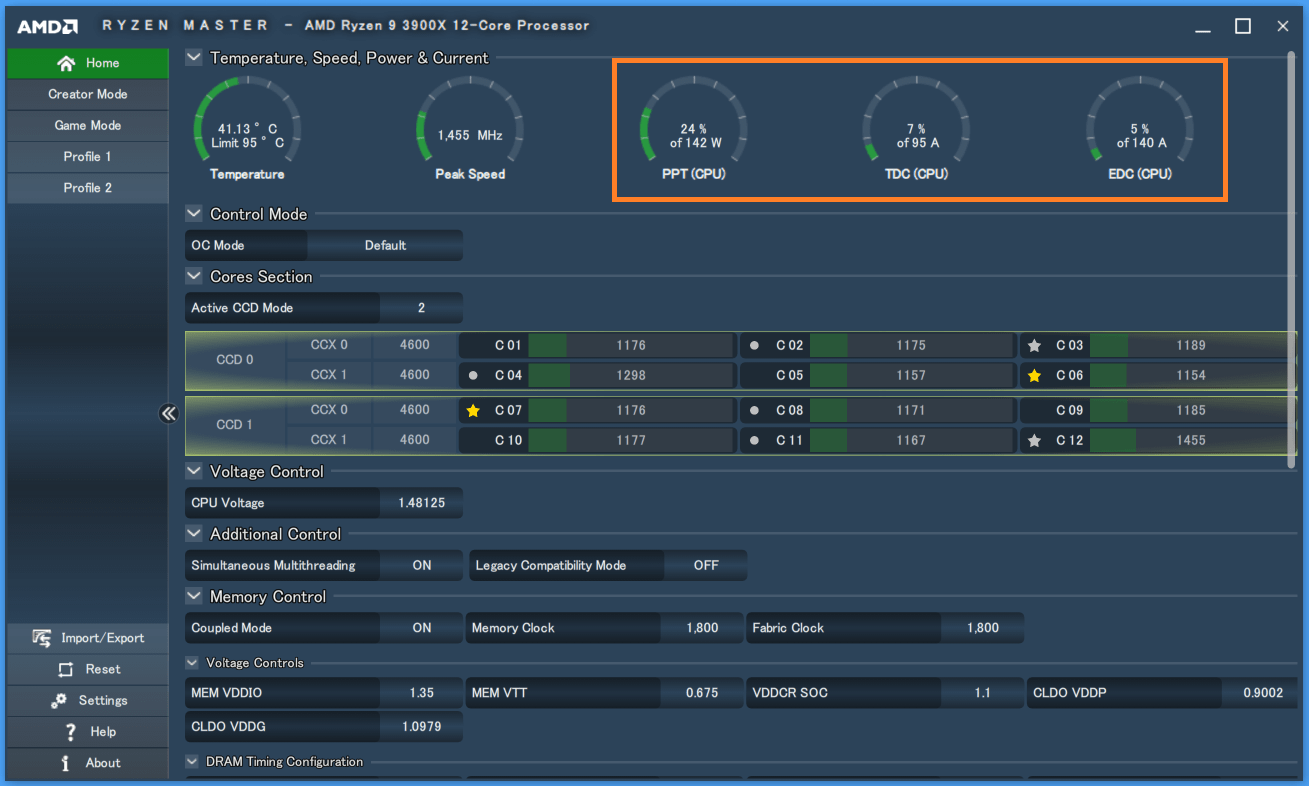The width and height of the screenshot is (1309, 786).
Task: Collapse the DRAM Timing Configuration subsection
Action: pyautogui.click(x=192, y=762)
